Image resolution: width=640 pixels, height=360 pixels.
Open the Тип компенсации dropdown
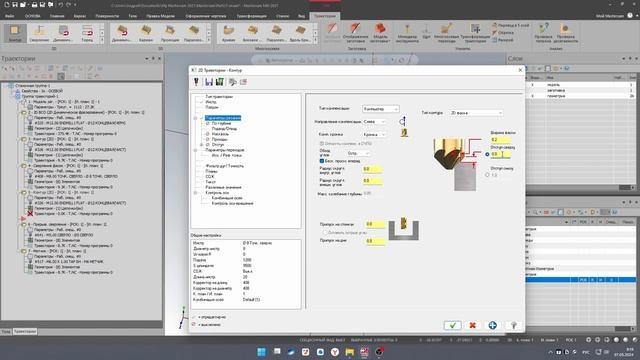pos(380,109)
